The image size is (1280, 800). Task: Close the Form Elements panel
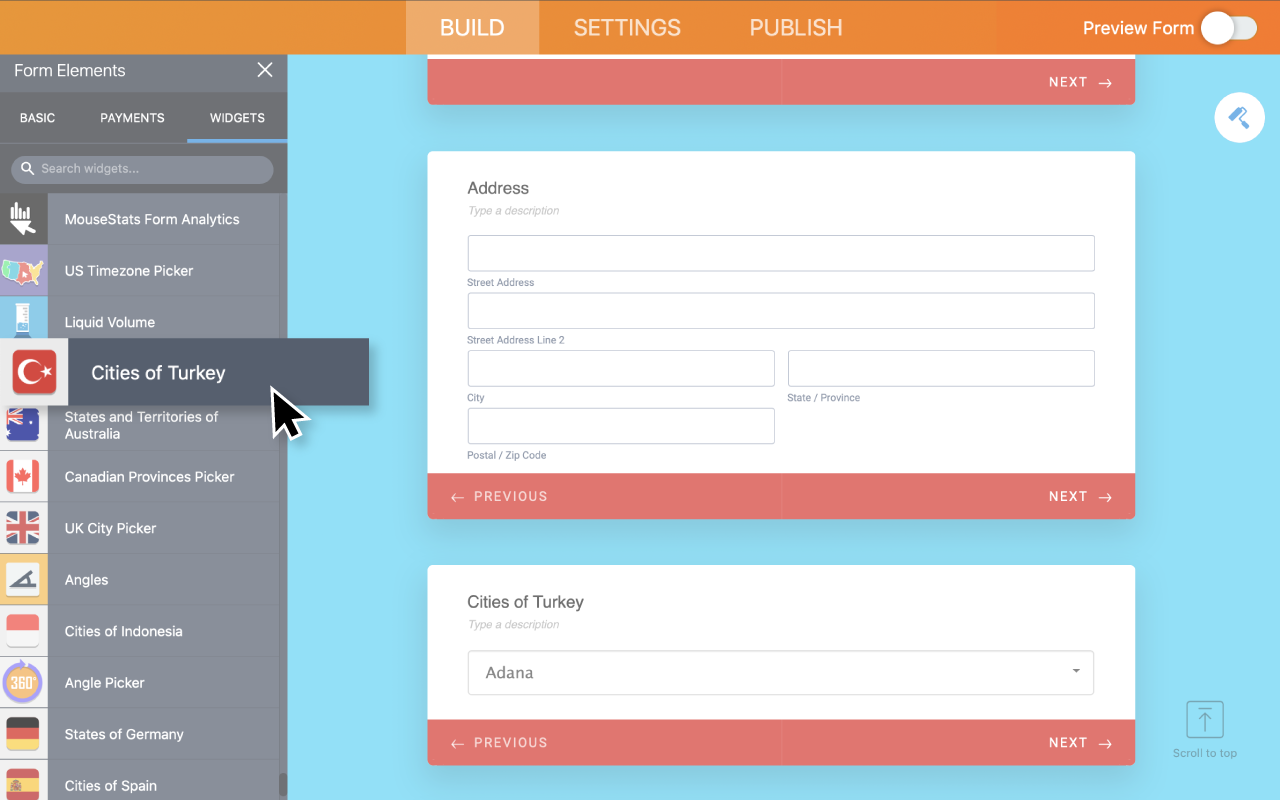point(265,70)
